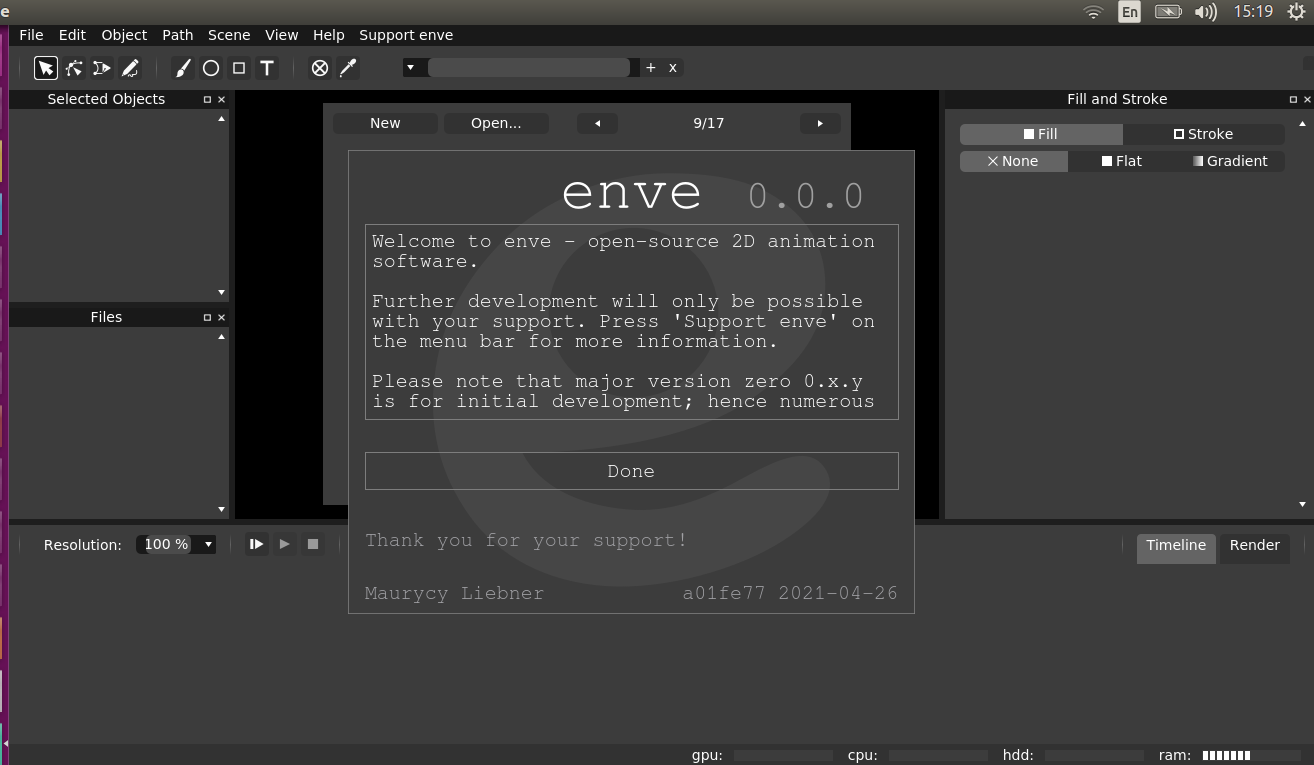Go to next welcome page arrow

click(820, 123)
